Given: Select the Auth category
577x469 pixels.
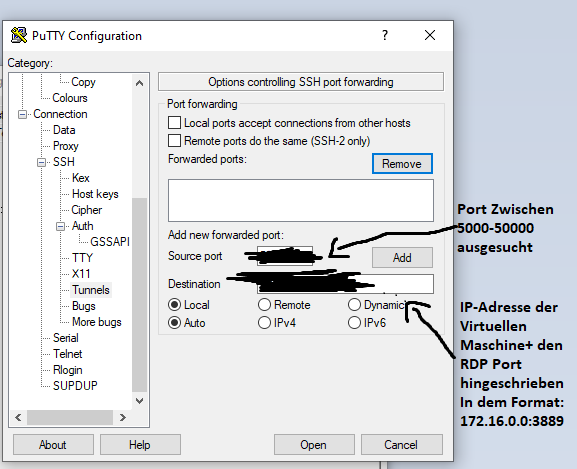Looking at the screenshot, I should [x=82, y=226].
